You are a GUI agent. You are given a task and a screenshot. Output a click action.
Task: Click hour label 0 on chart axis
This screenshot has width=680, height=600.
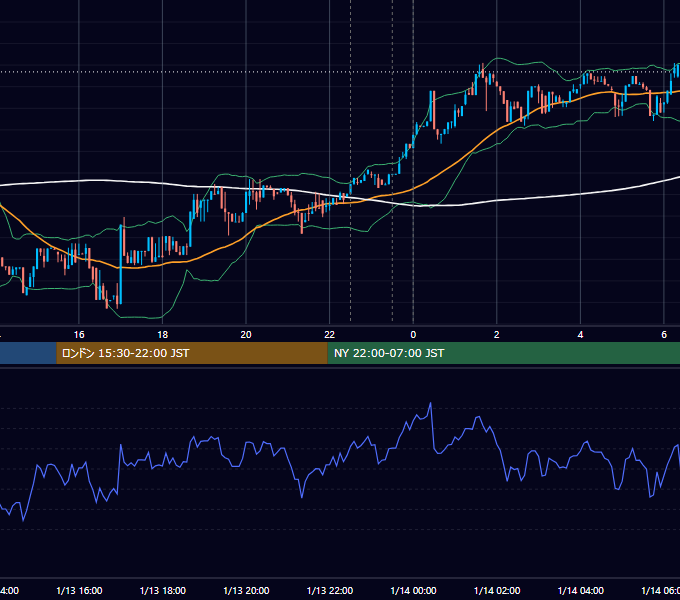[413, 335]
